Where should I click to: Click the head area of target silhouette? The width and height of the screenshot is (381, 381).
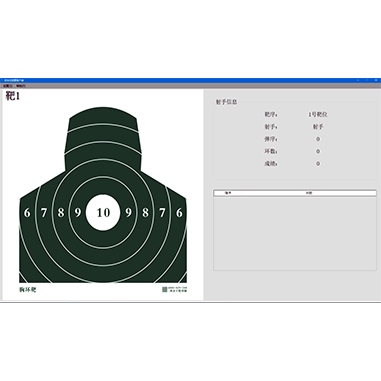(103, 133)
